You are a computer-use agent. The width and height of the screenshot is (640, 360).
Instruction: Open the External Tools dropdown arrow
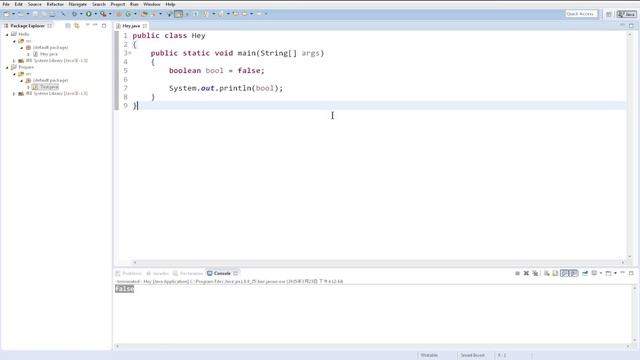(110, 14)
